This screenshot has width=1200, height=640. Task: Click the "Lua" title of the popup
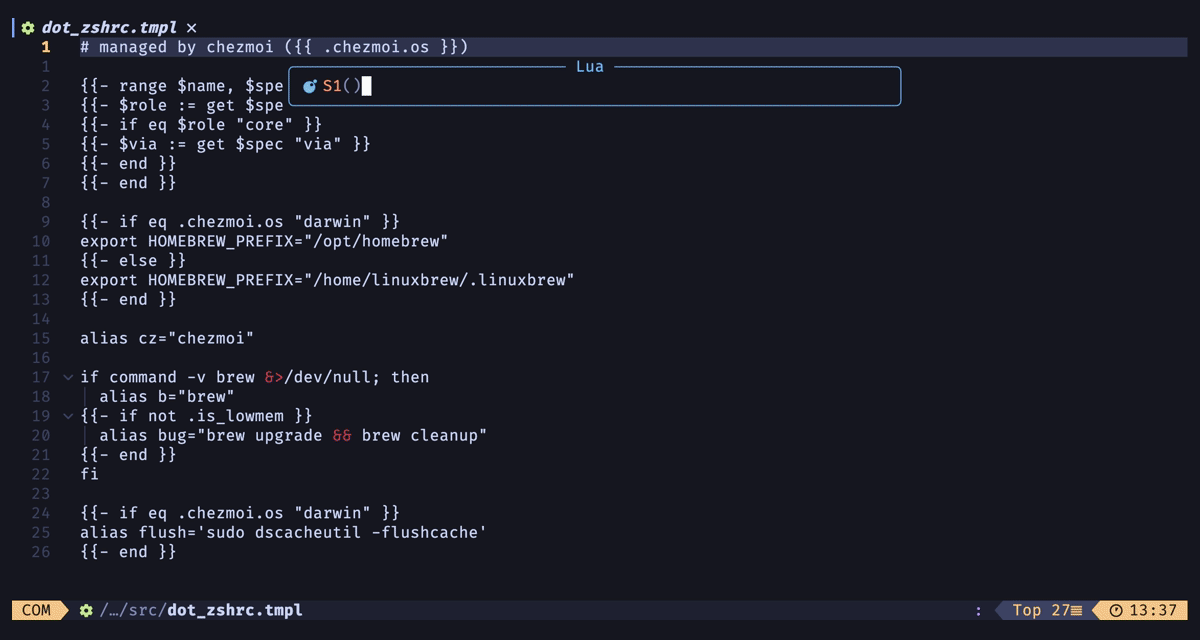(590, 66)
